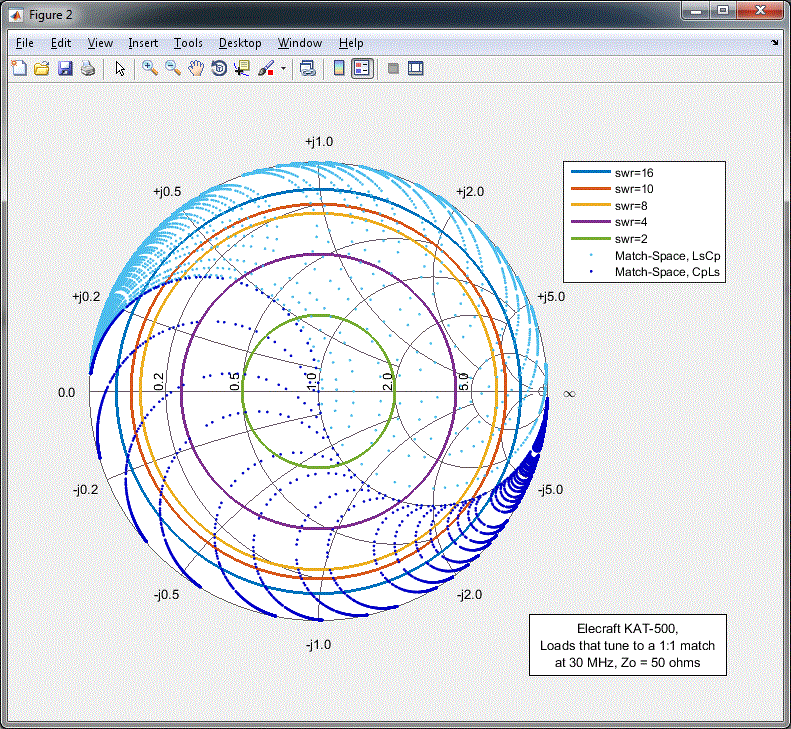Toggle the legend toolbar button
The height and width of the screenshot is (729, 791).
(362, 68)
